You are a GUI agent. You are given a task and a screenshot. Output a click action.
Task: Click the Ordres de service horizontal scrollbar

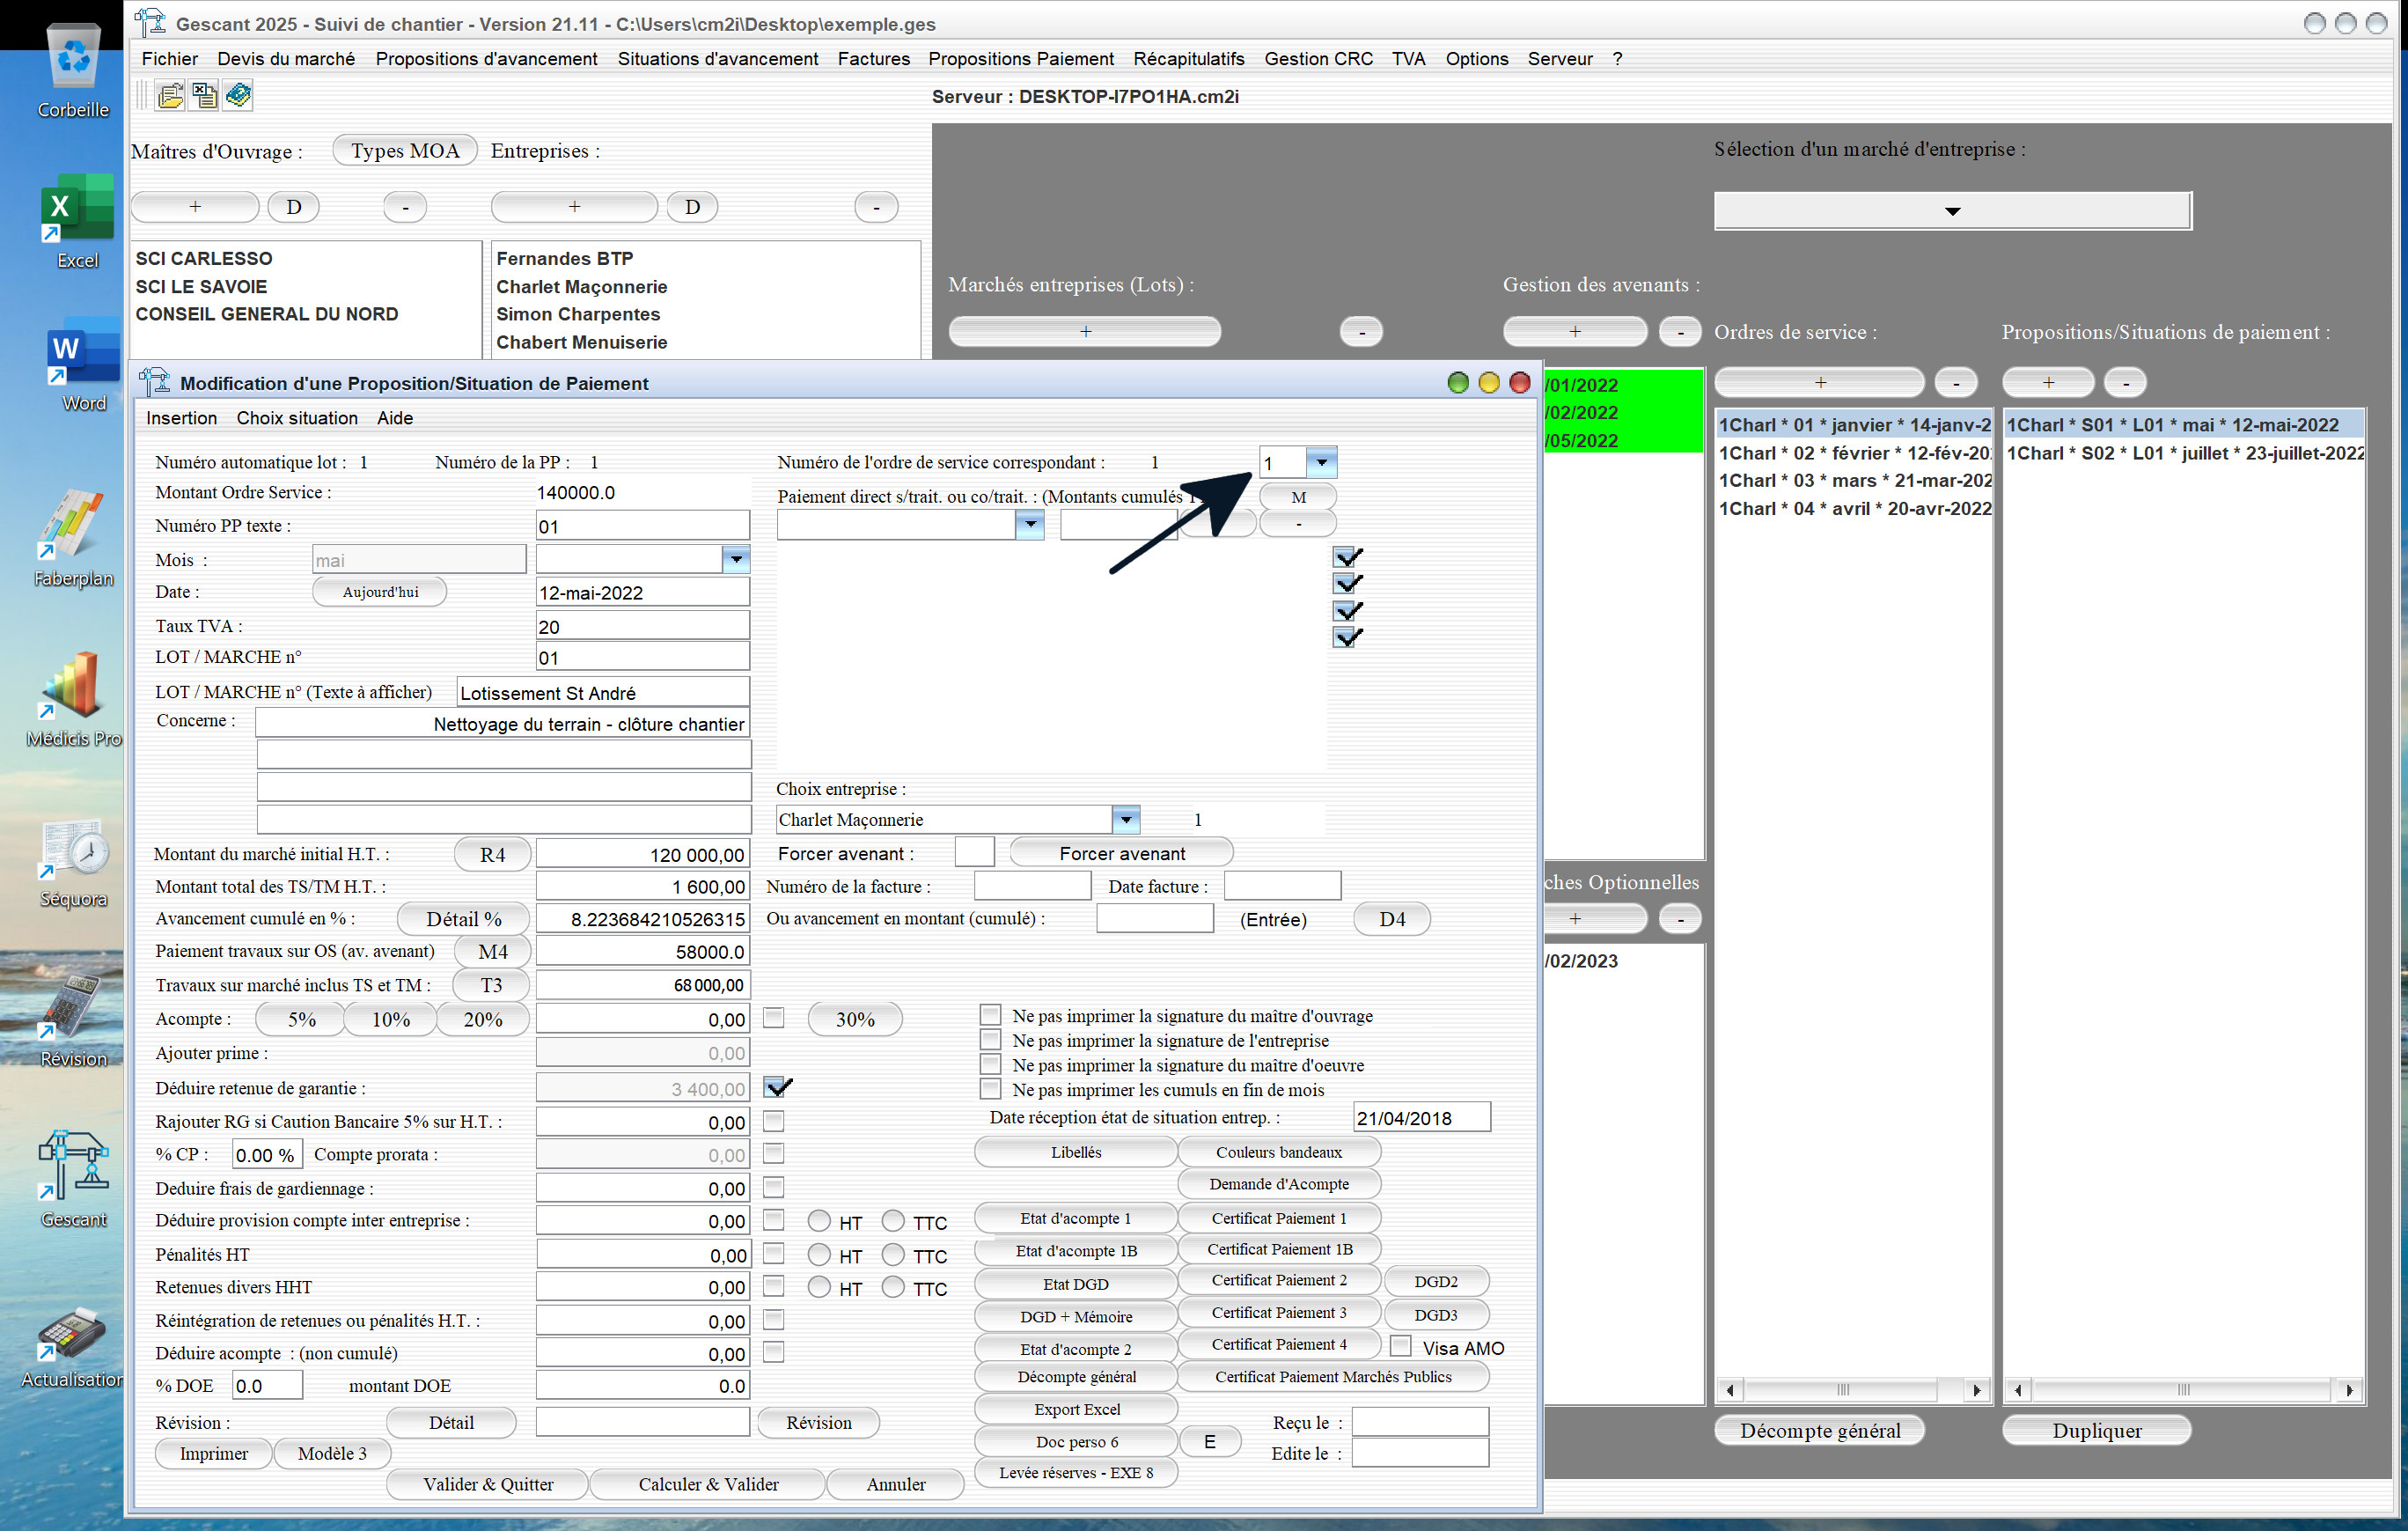pyautogui.click(x=1853, y=1389)
